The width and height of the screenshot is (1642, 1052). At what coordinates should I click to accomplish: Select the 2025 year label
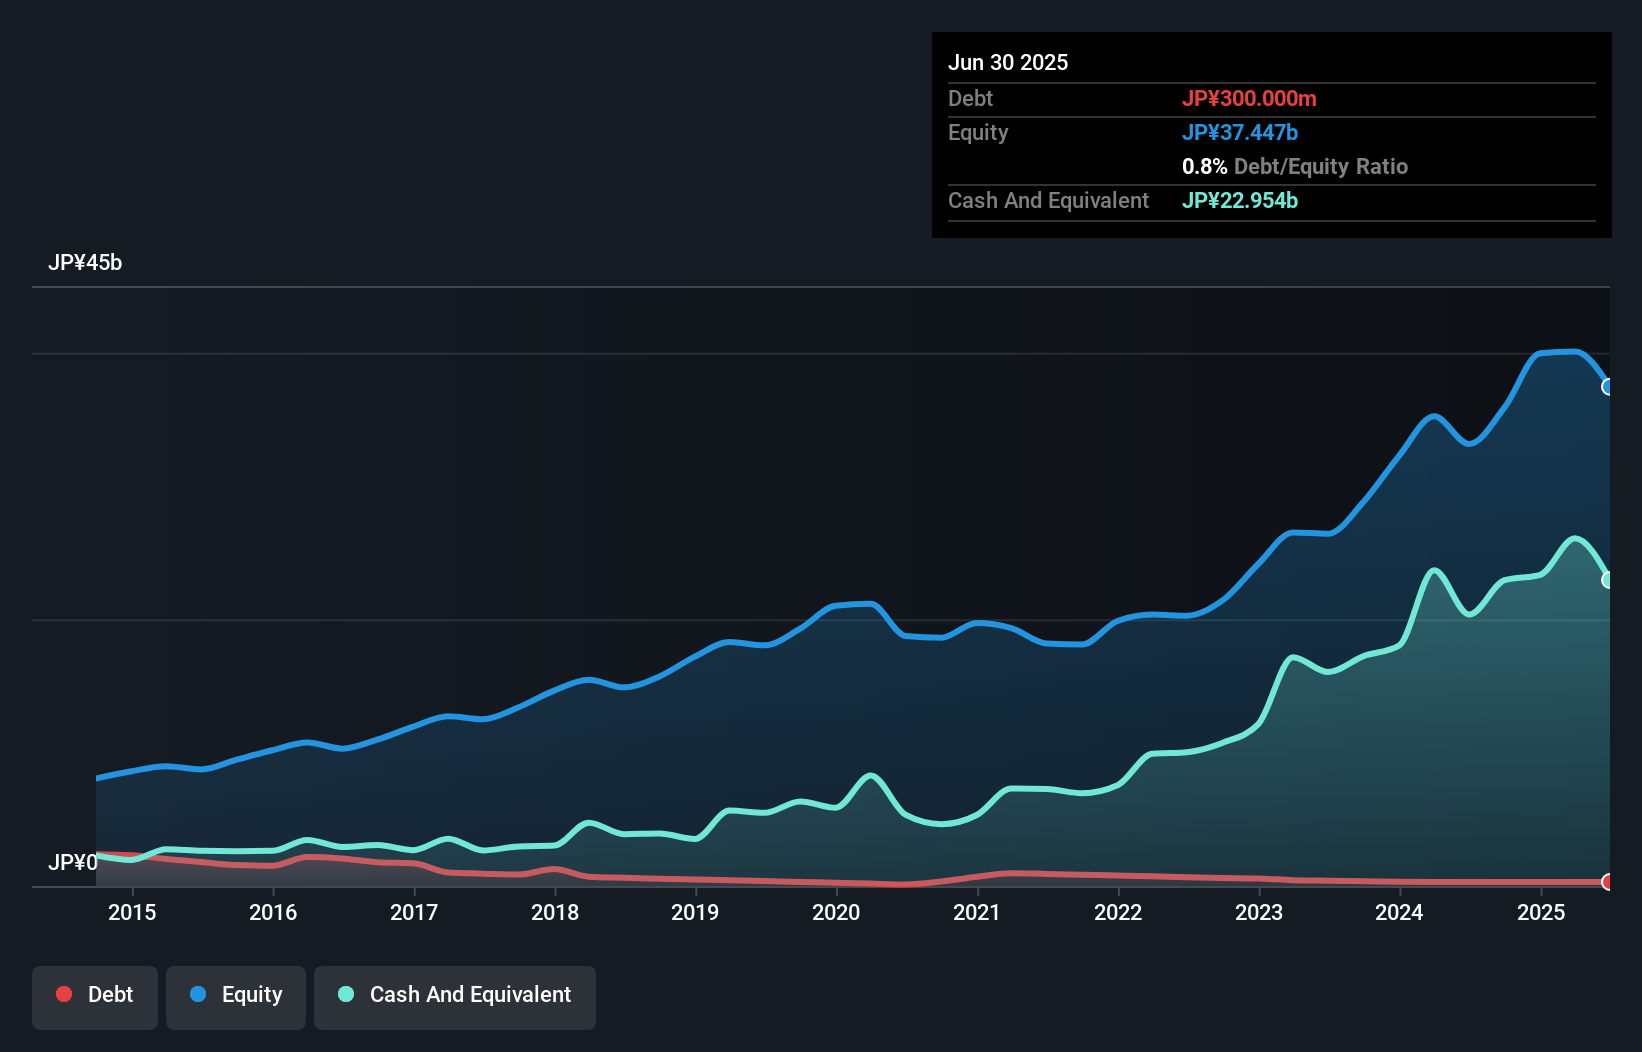click(1541, 912)
